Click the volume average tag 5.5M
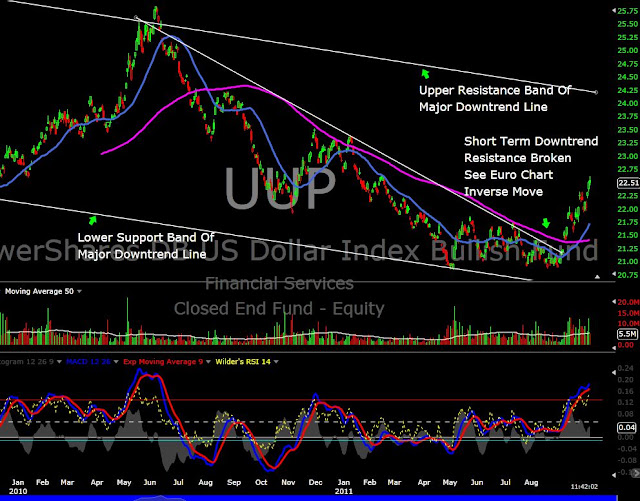Viewport: 640px width, 501px height. click(627, 334)
